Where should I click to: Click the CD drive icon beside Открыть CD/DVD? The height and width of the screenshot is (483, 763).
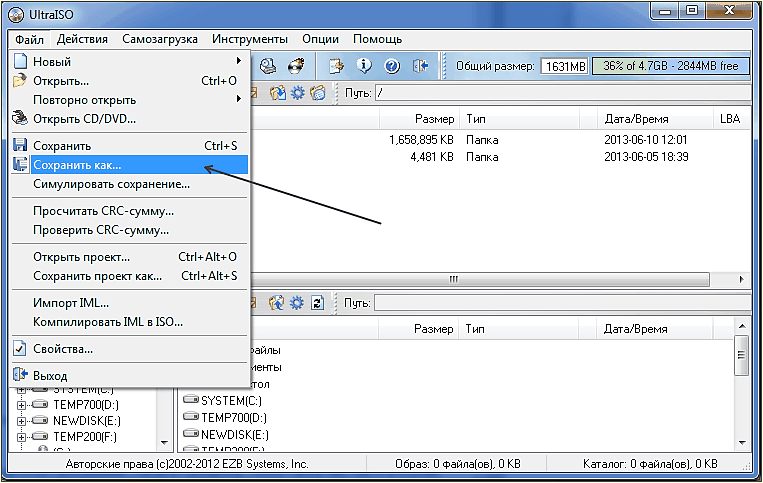tap(20, 118)
